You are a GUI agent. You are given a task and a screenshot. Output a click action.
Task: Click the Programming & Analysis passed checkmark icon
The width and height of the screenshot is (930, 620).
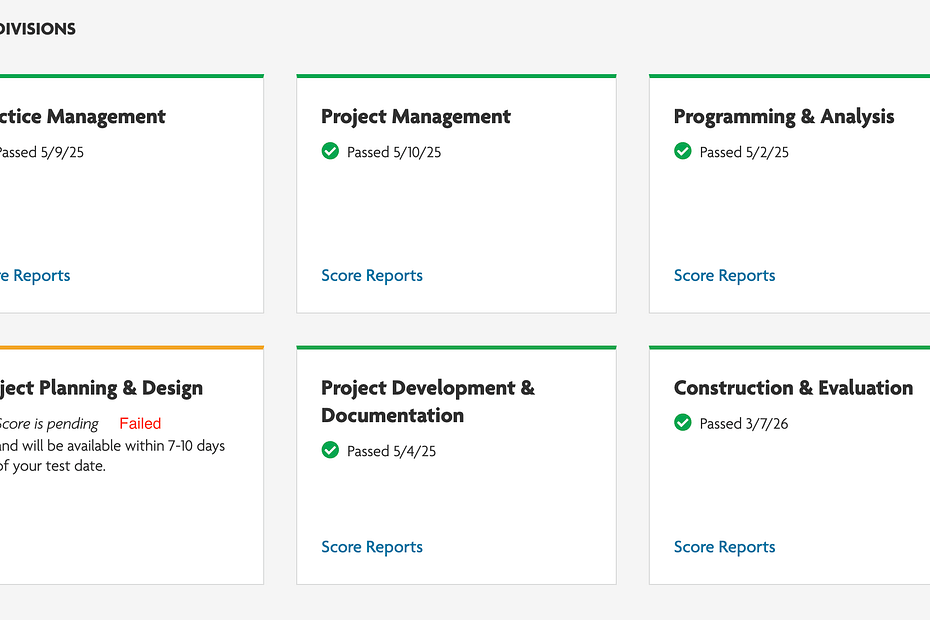click(x=683, y=151)
